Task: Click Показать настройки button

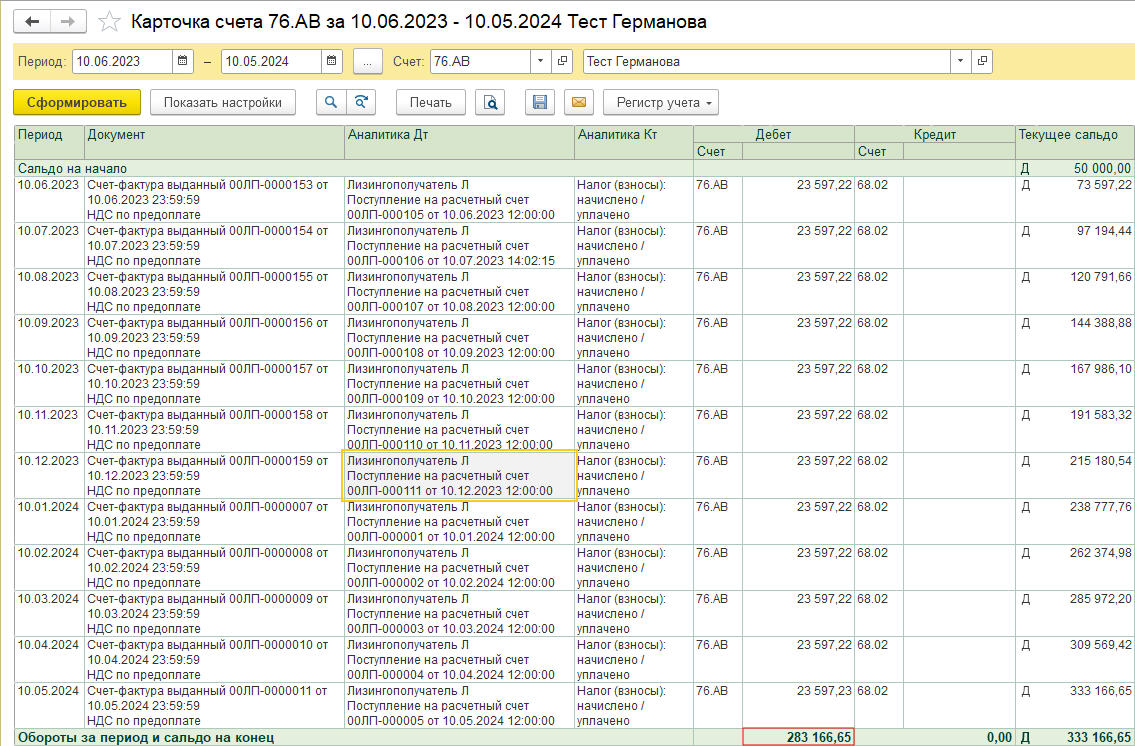Action: [223, 102]
